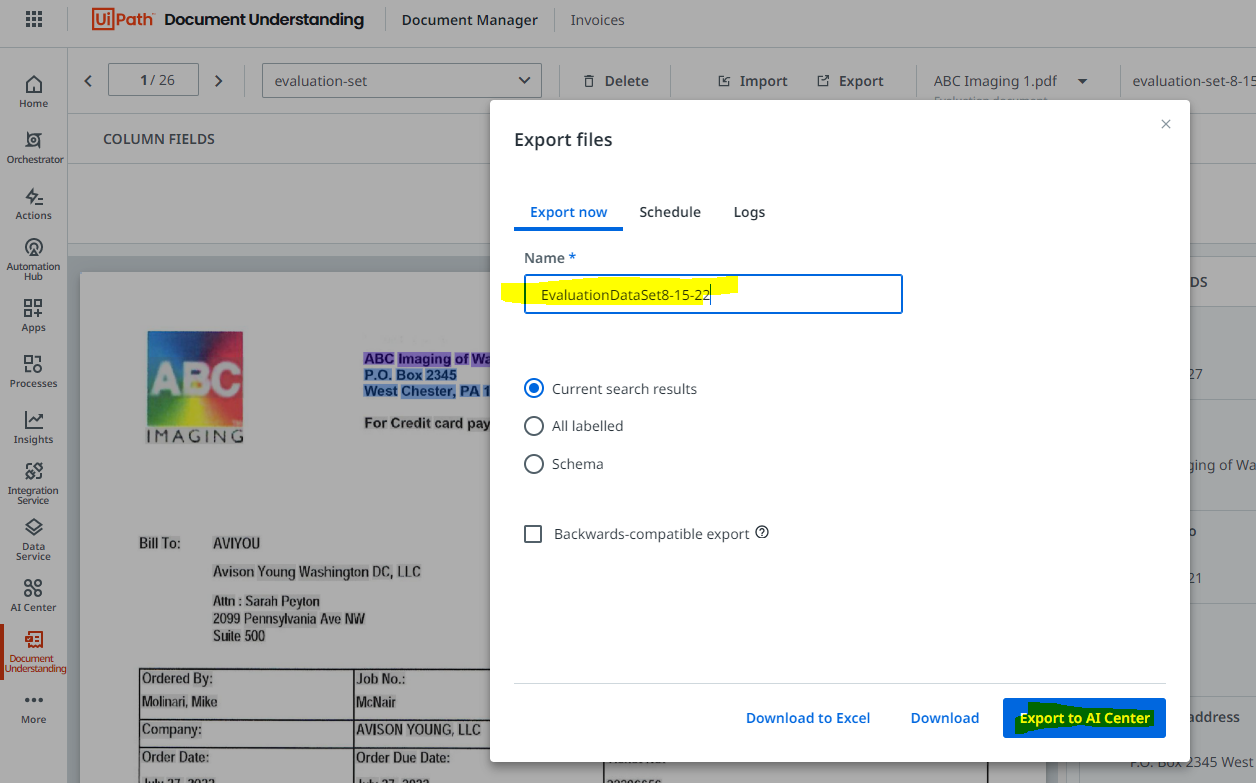
Task: Click 'Attn : Sarah Peyton' line
Action: (266, 601)
